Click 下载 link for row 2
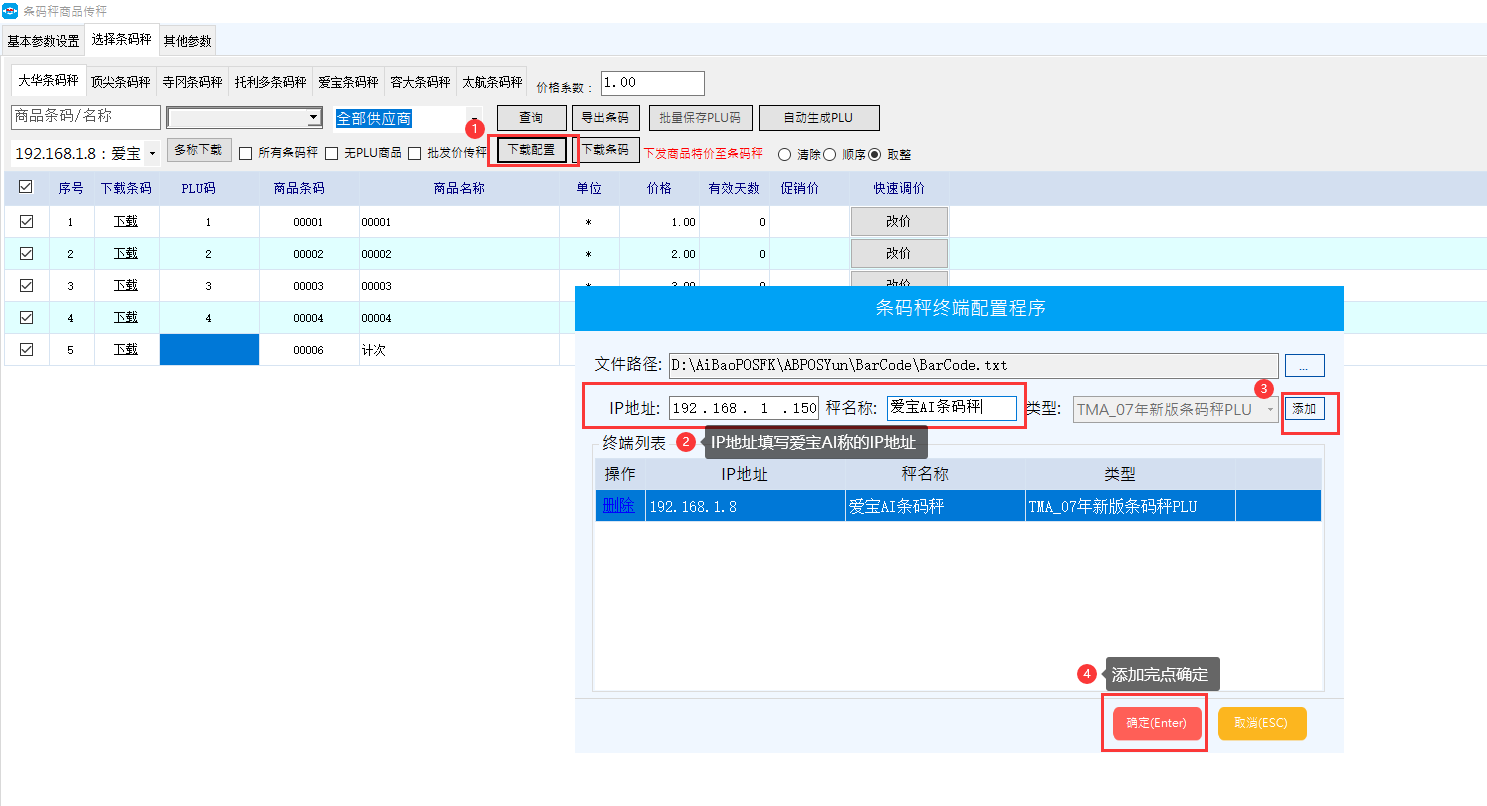 point(126,253)
